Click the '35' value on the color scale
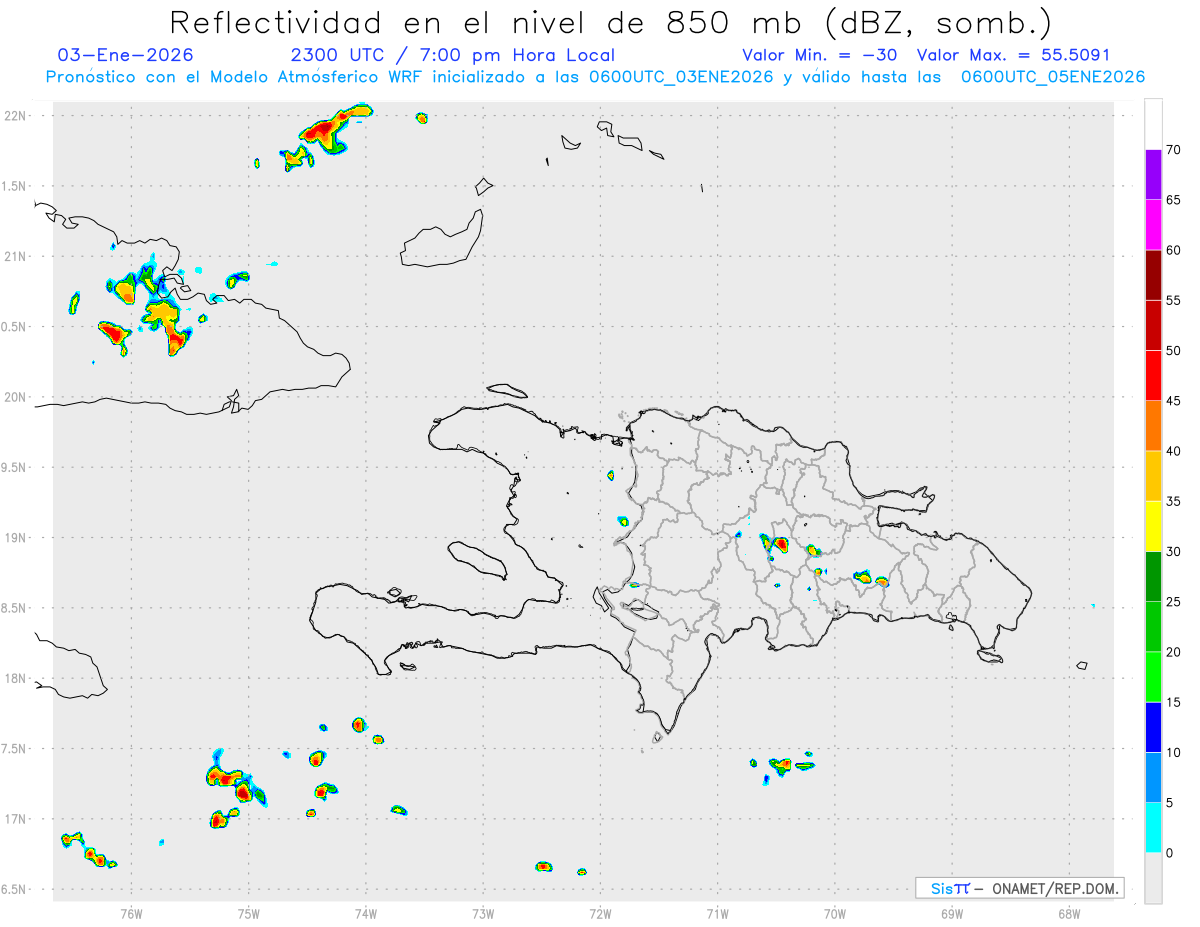Screen dimensions: 1200x927 pos(1173,502)
